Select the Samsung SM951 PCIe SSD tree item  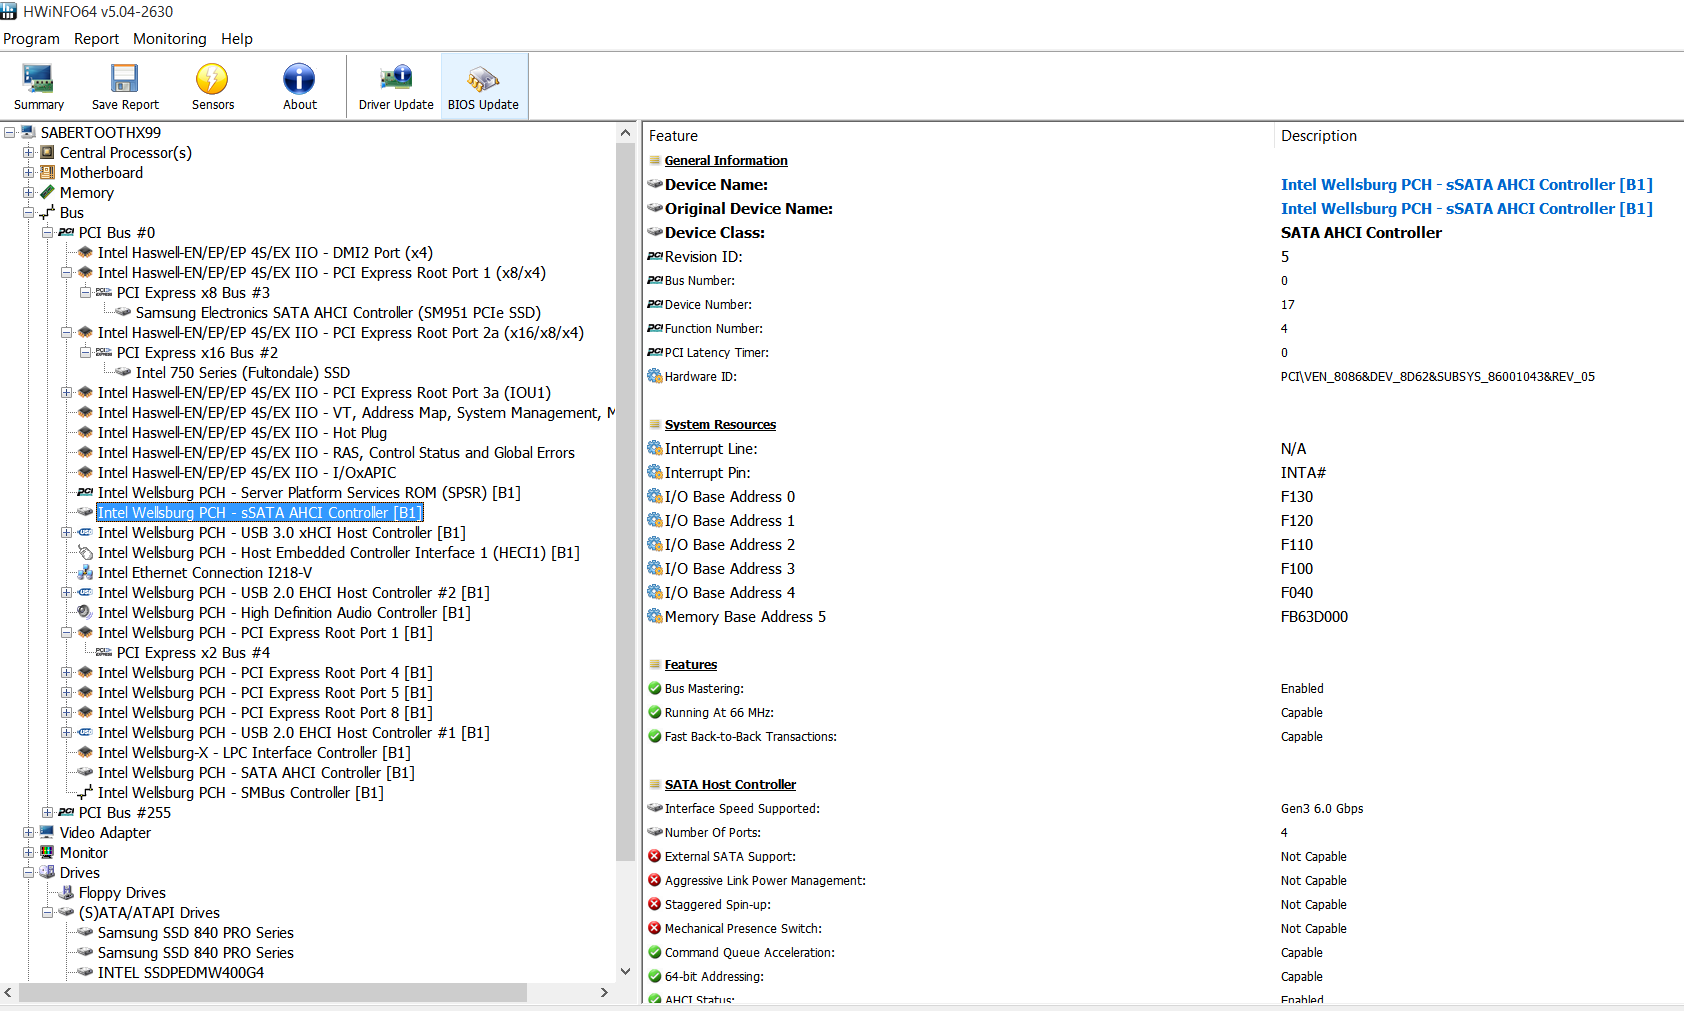(x=338, y=312)
